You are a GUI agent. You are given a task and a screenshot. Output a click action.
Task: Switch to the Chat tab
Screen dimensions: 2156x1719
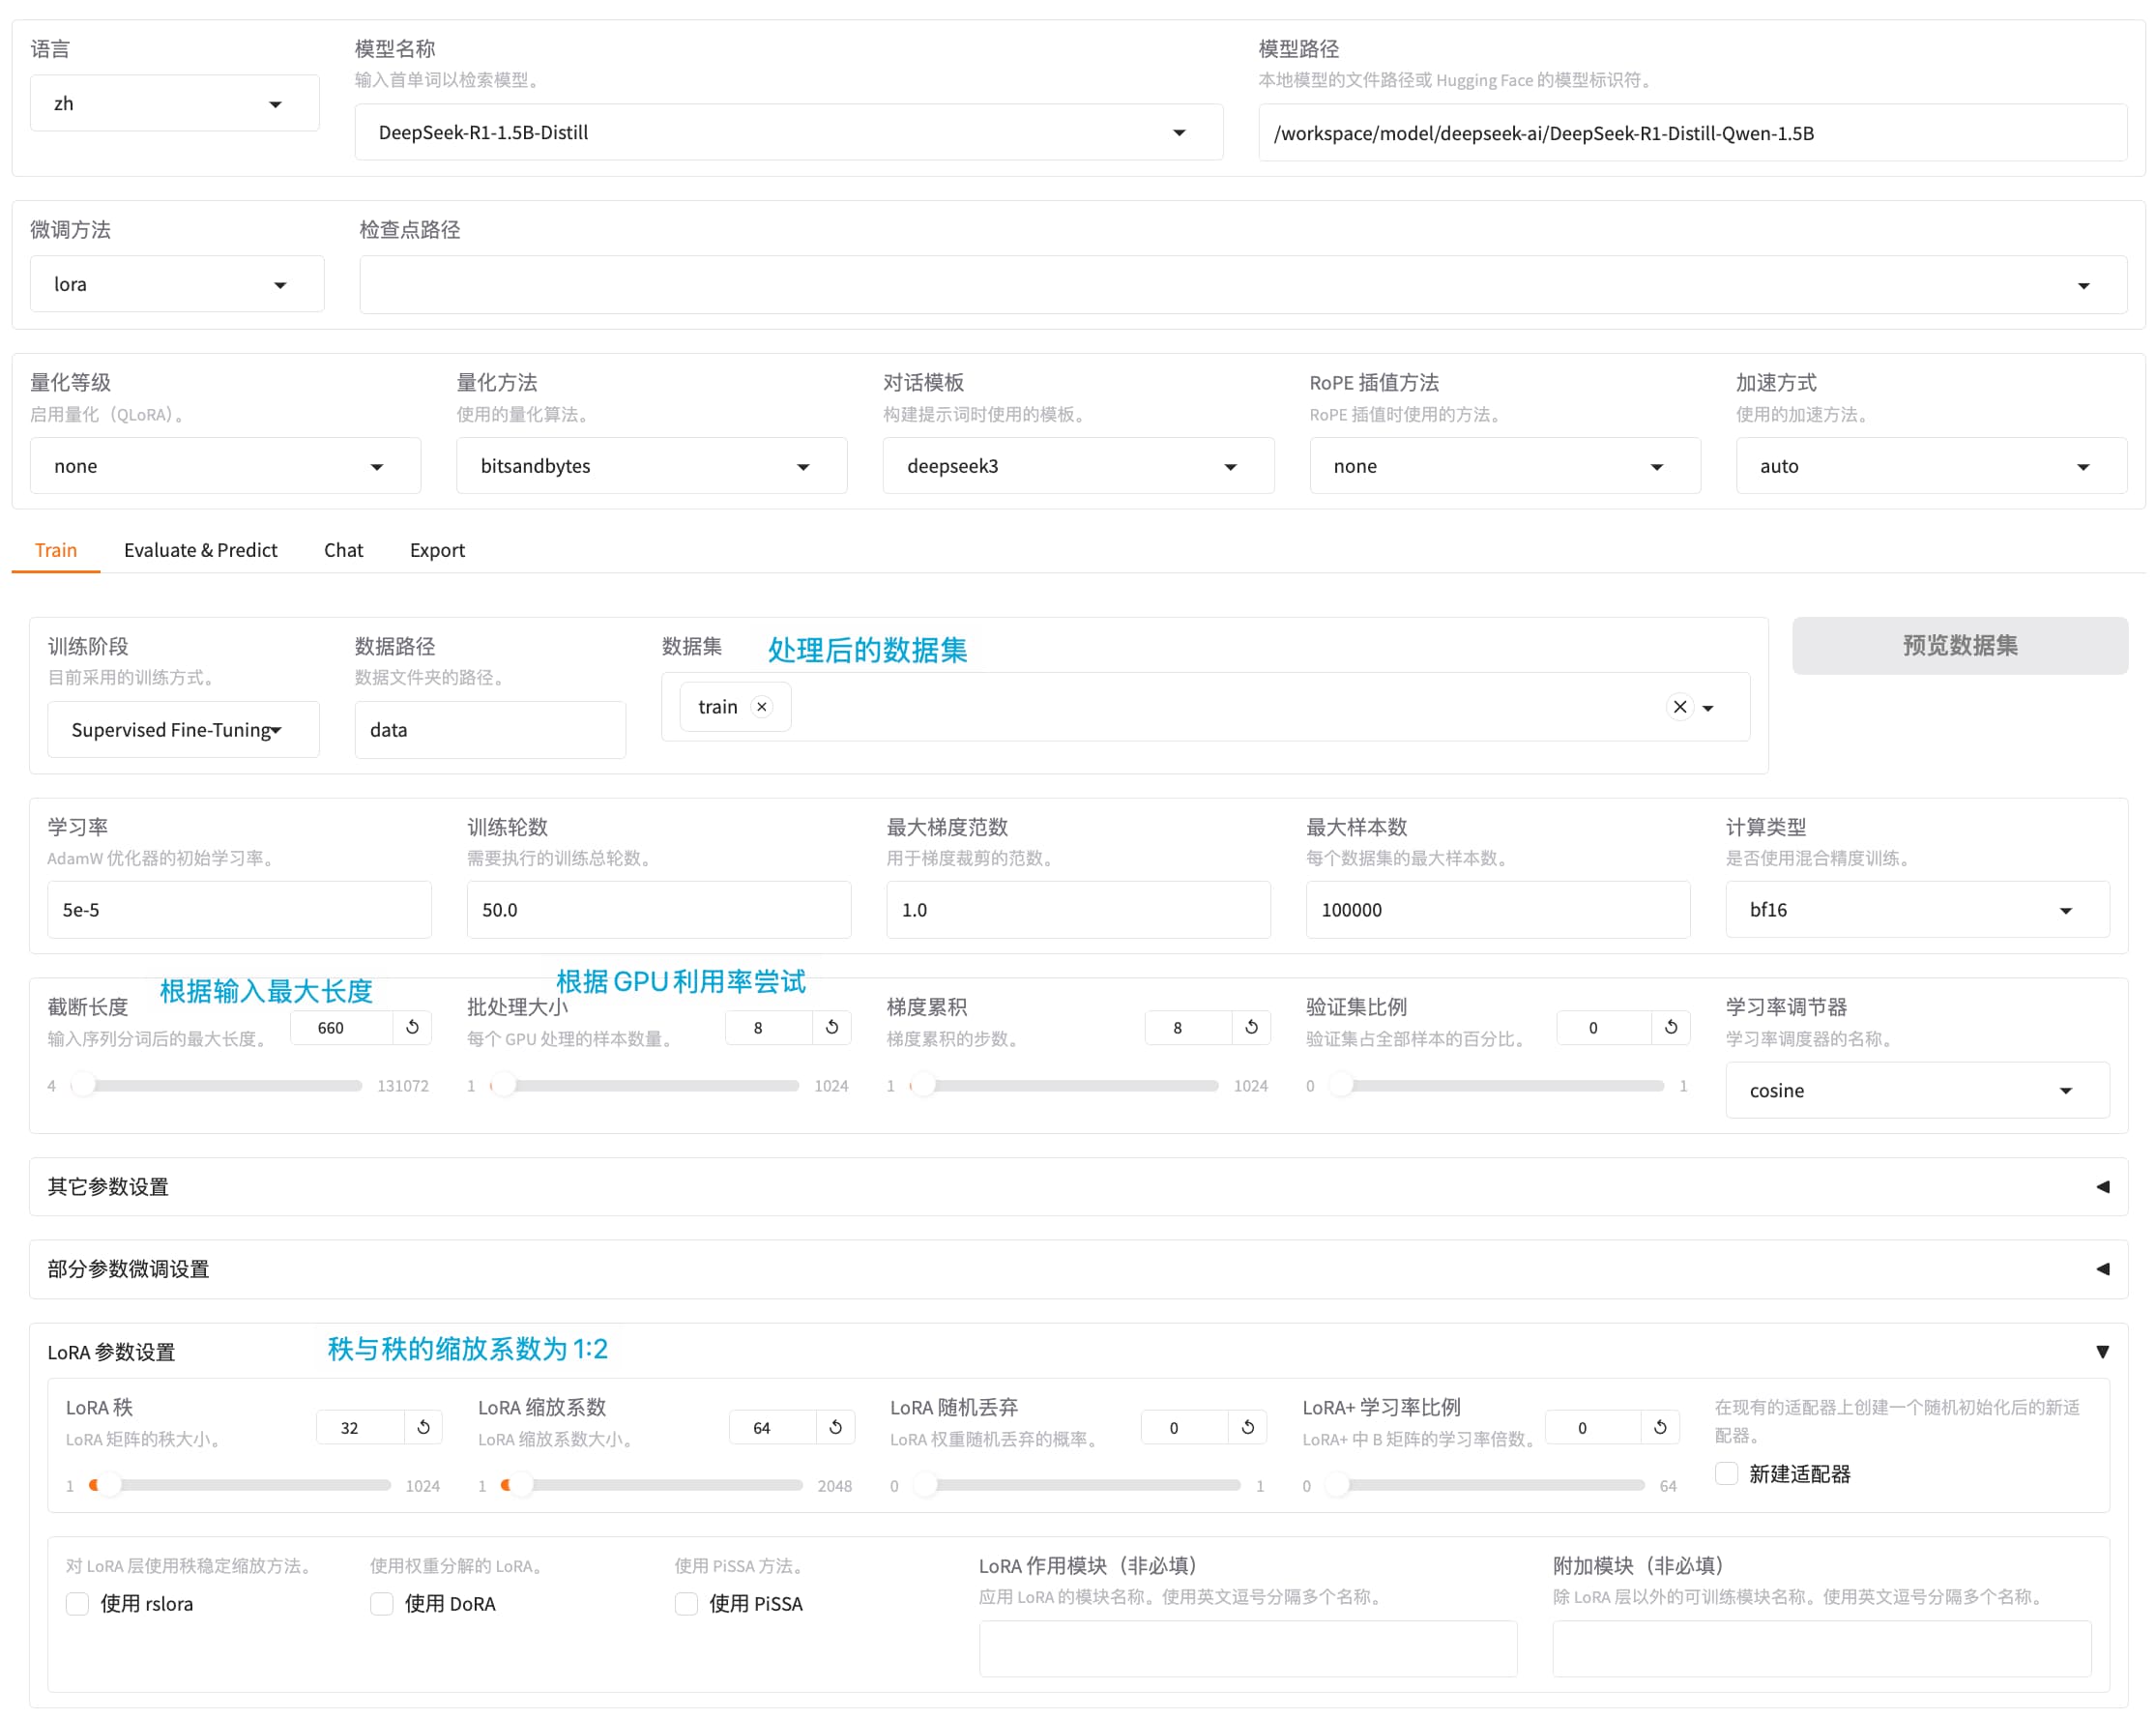tap(343, 550)
